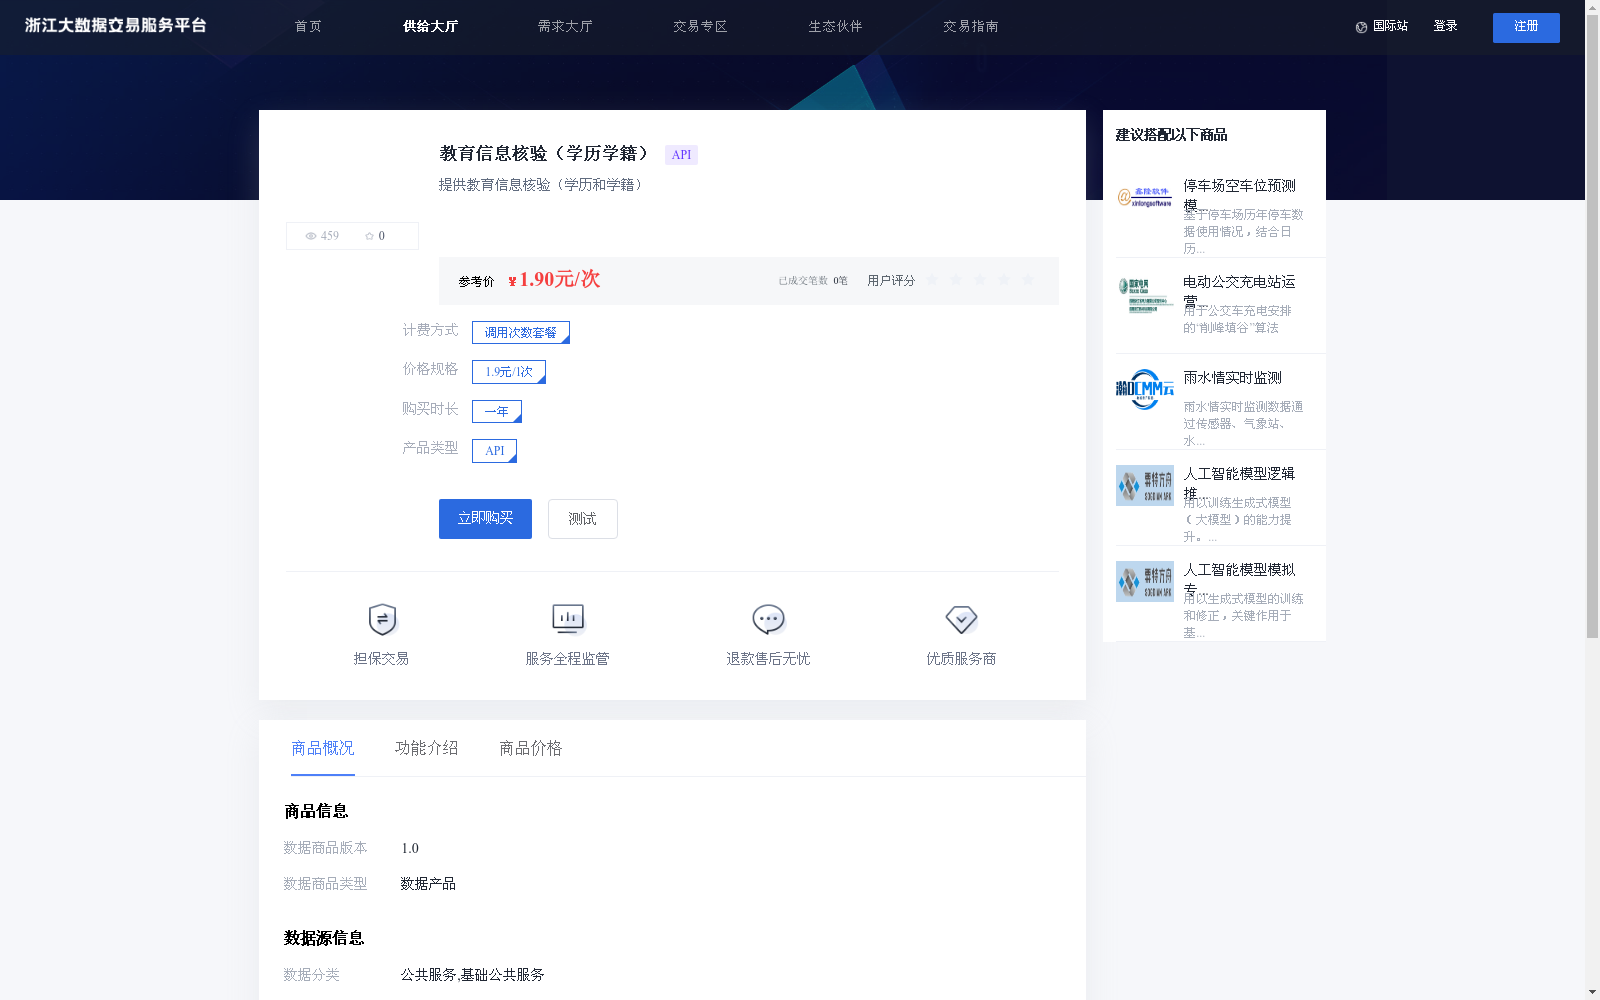Viewport: 1600px width, 1000px height.
Task: Click the API tag beside the product title
Action: [x=681, y=155]
